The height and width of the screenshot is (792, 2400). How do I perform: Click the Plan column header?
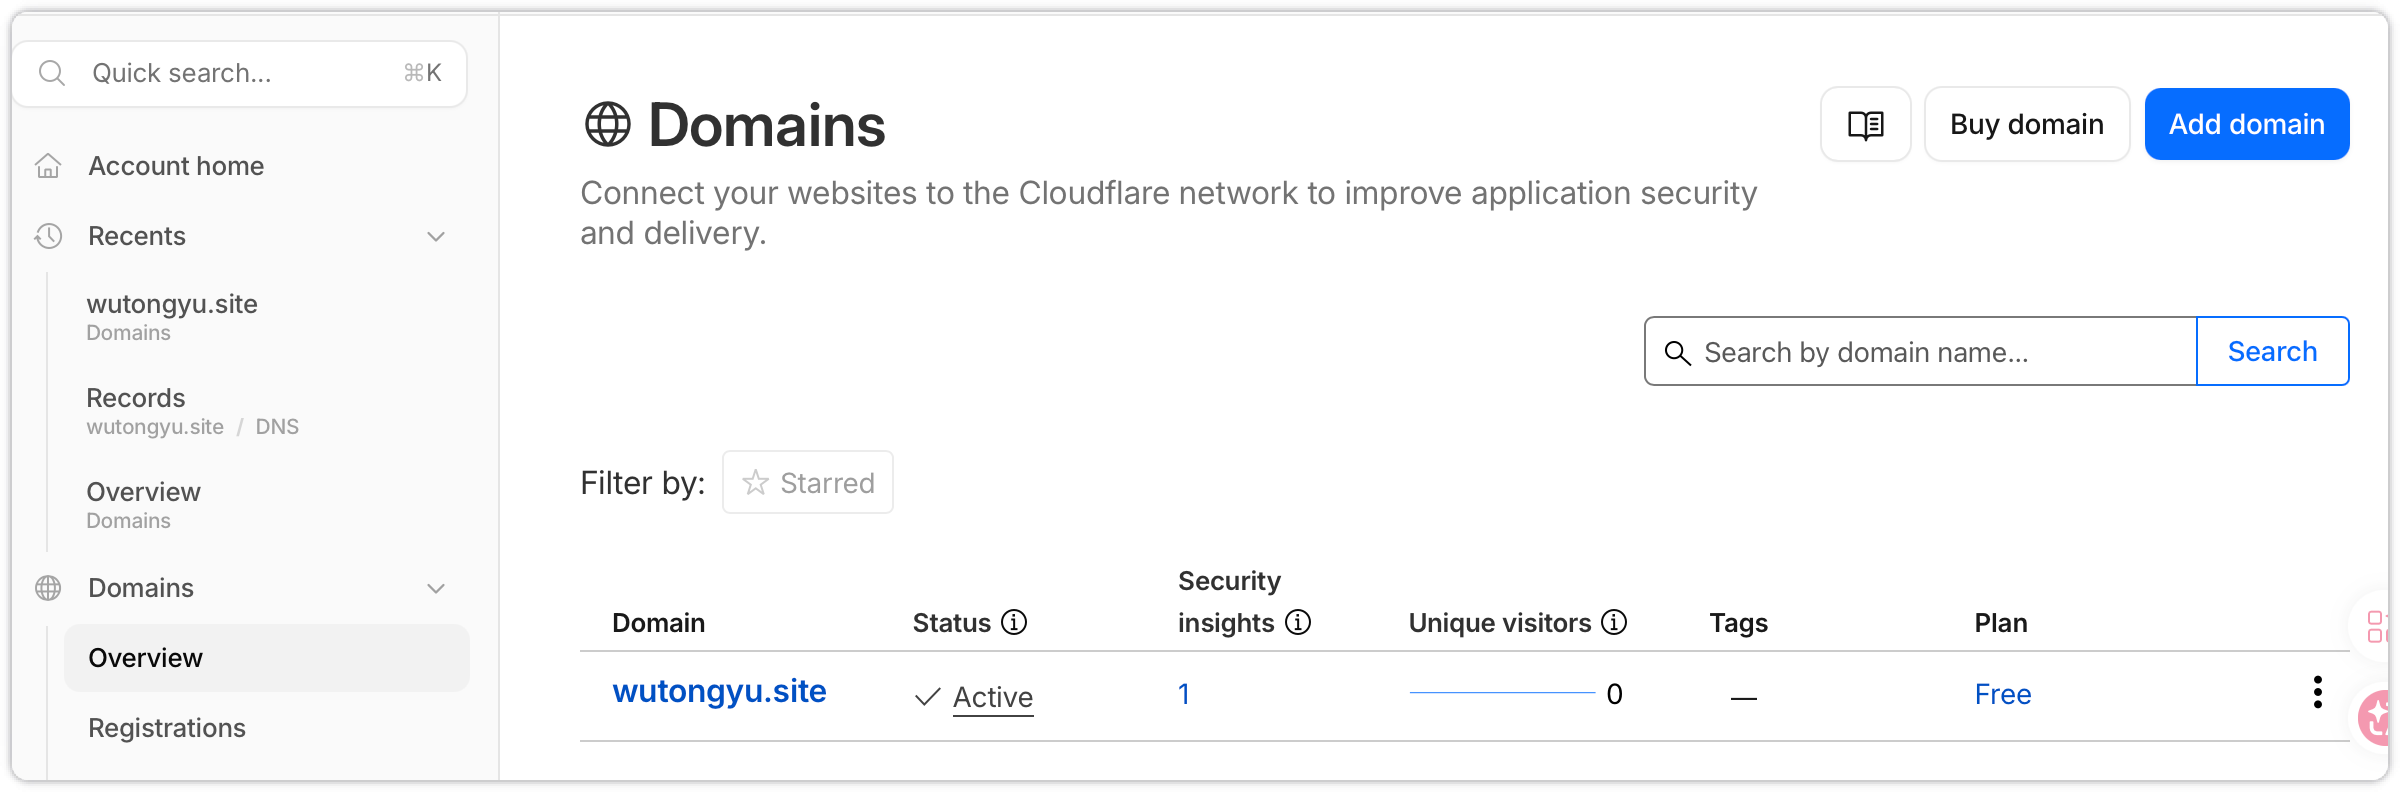click(x=2001, y=623)
